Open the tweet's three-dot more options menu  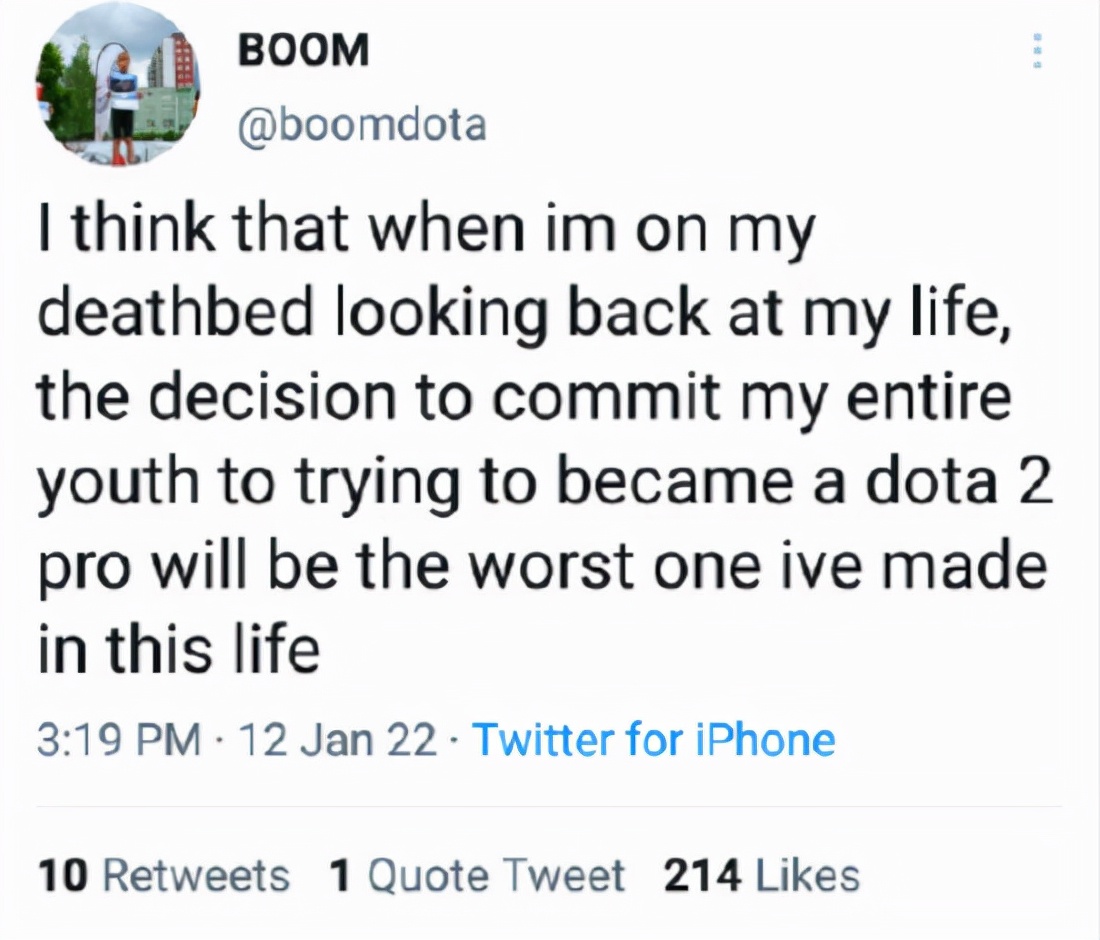coord(1037,50)
